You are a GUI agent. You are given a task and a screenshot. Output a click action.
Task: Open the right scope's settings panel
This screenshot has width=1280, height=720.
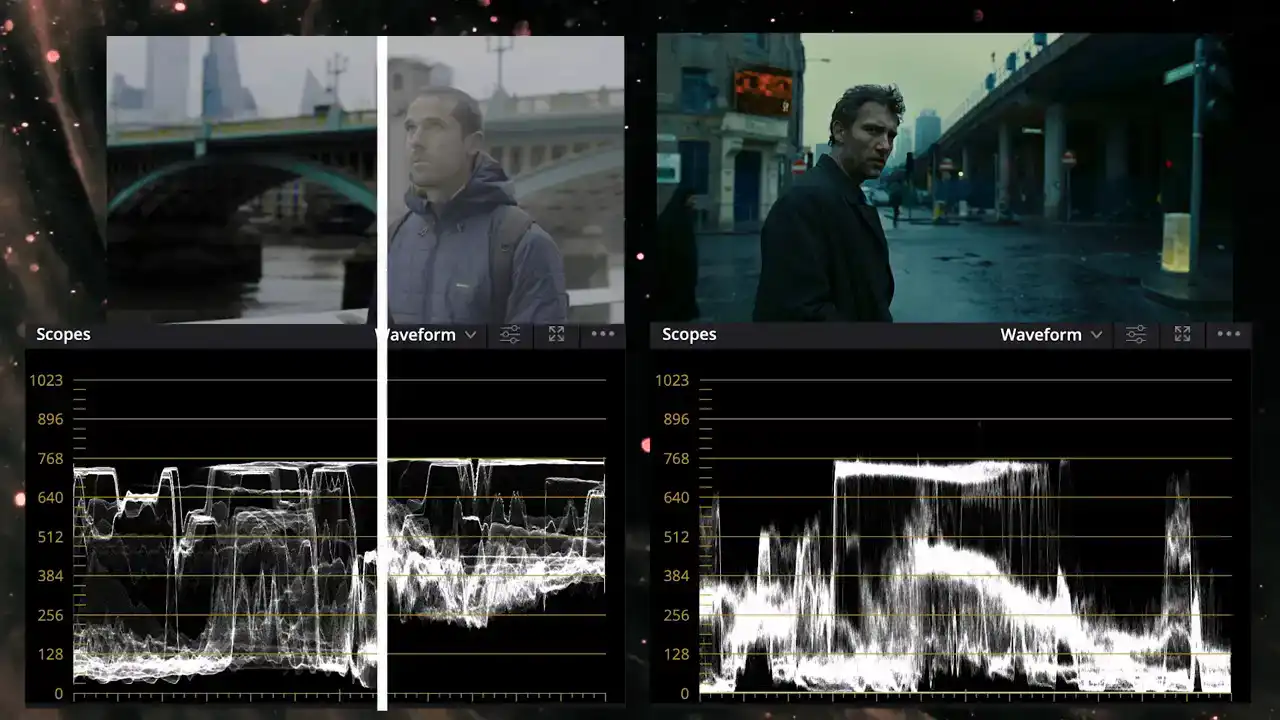1136,335
